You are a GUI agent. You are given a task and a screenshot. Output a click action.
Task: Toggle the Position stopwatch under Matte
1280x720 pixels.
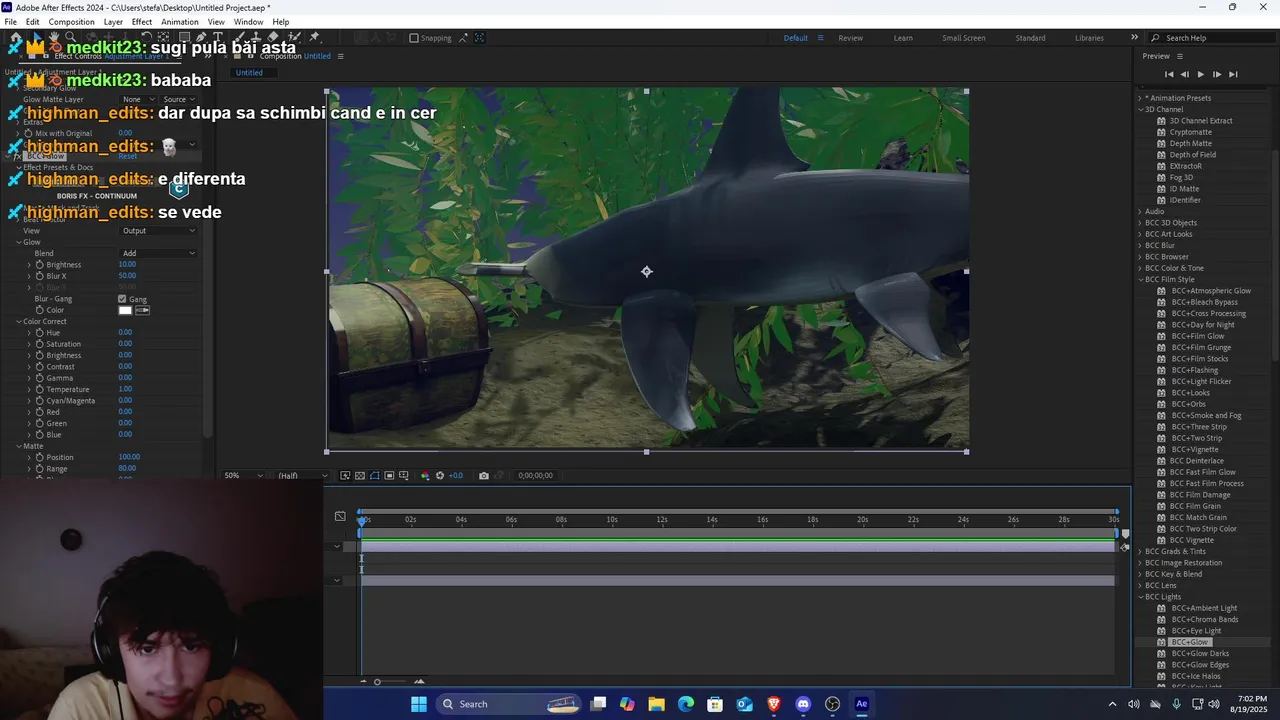[38, 457]
